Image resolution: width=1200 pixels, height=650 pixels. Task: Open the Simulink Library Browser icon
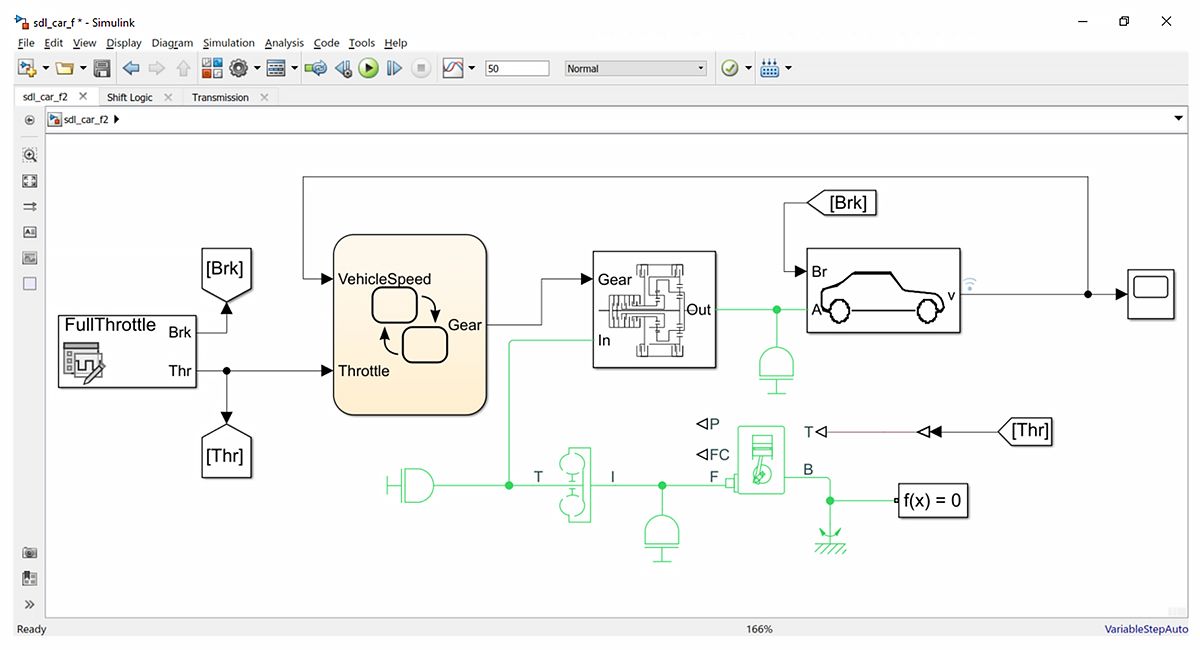coord(212,68)
